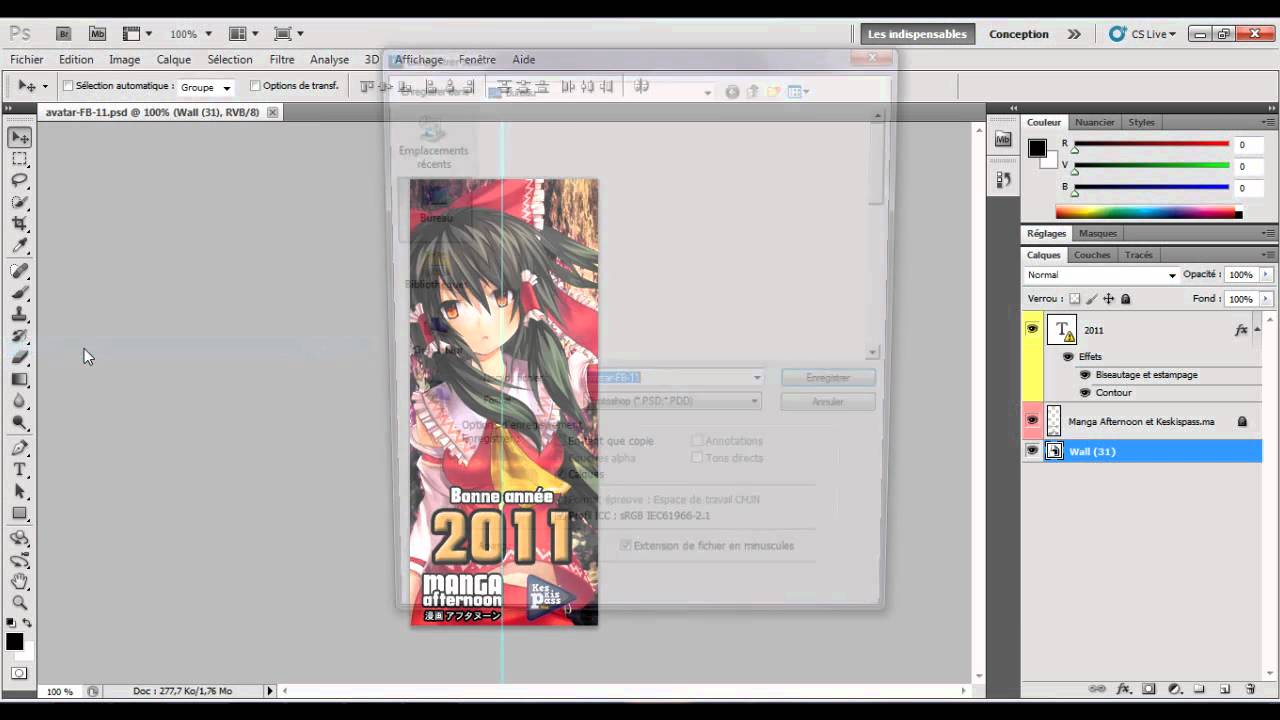Hide the Contour effect
This screenshot has width=1280, height=720.
coord(1085,393)
